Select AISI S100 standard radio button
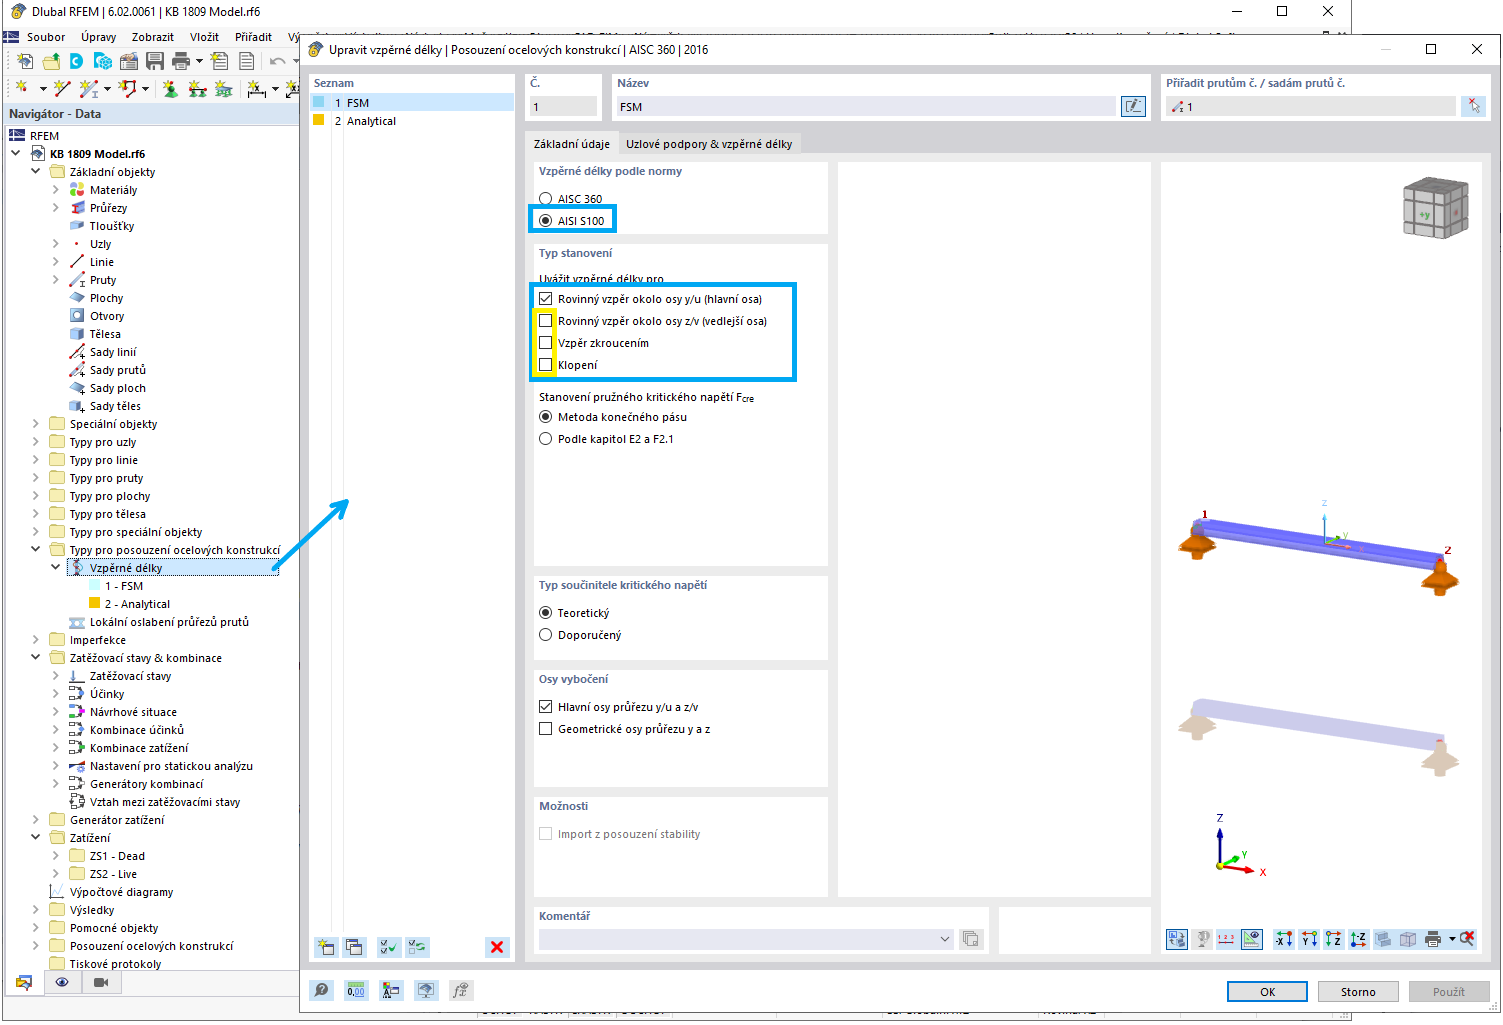Image resolution: width=1503 pixels, height=1025 pixels. tap(545, 218)
